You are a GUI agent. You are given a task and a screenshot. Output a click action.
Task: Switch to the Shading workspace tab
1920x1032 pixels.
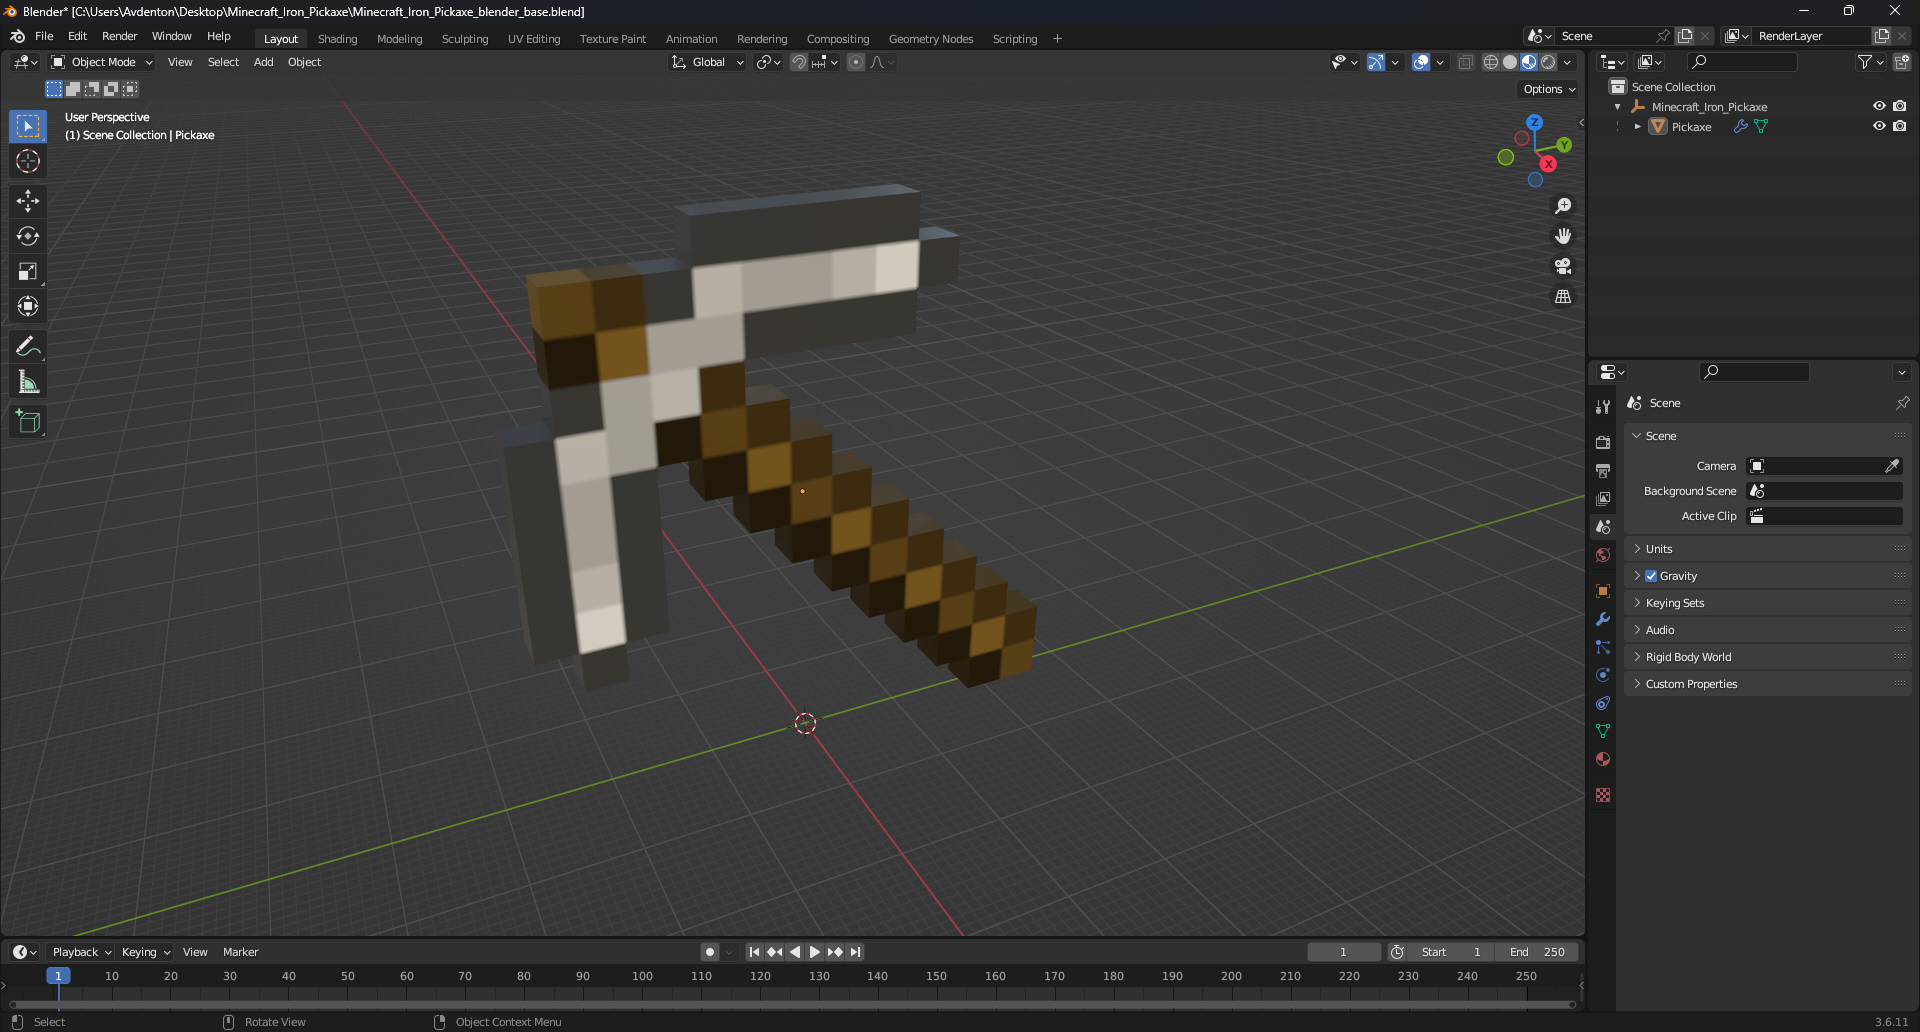(x=337, y=39)
